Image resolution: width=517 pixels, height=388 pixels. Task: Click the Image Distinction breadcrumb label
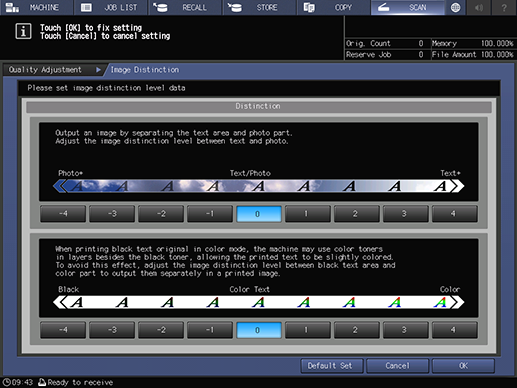click(145, 70)
